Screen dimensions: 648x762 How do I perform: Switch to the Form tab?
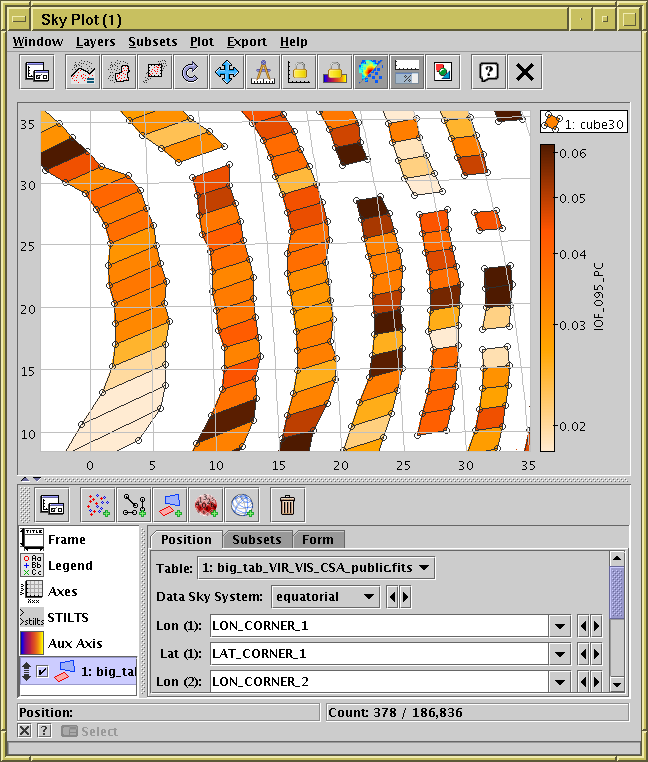pos(318,540)
